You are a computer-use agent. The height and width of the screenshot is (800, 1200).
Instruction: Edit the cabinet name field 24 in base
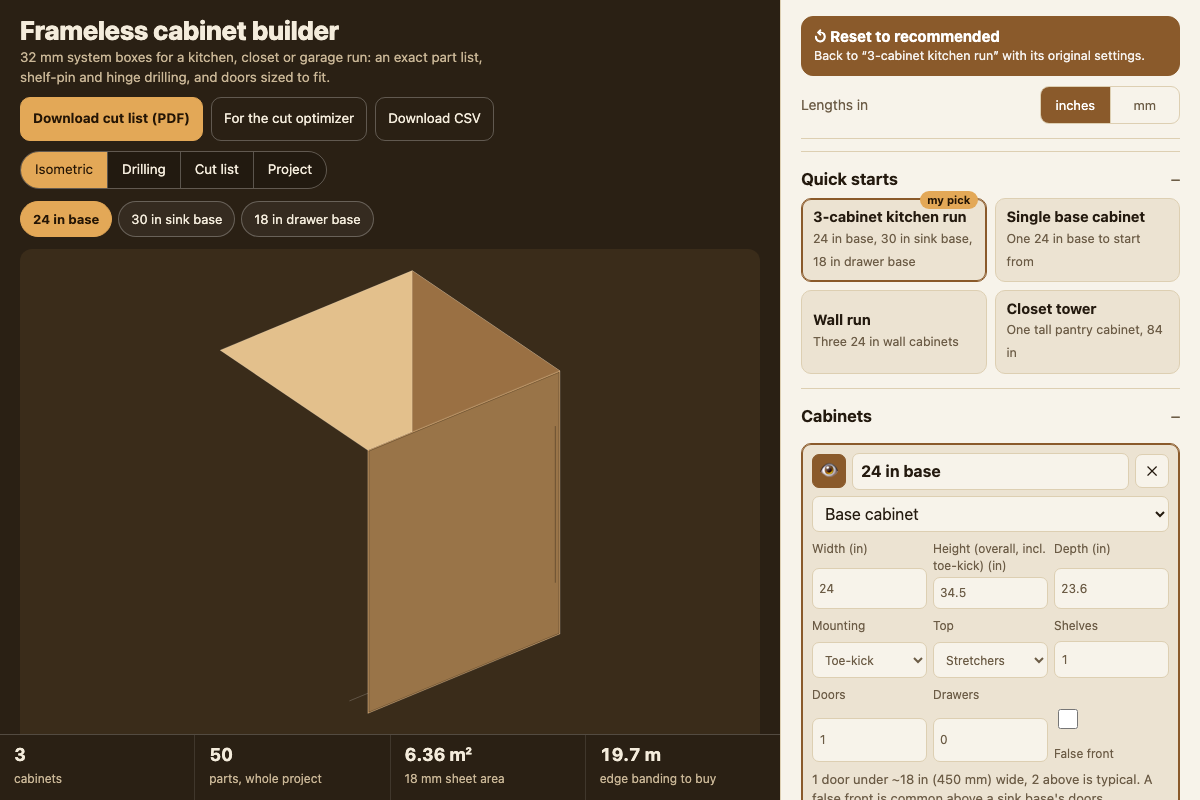[990, 471]
